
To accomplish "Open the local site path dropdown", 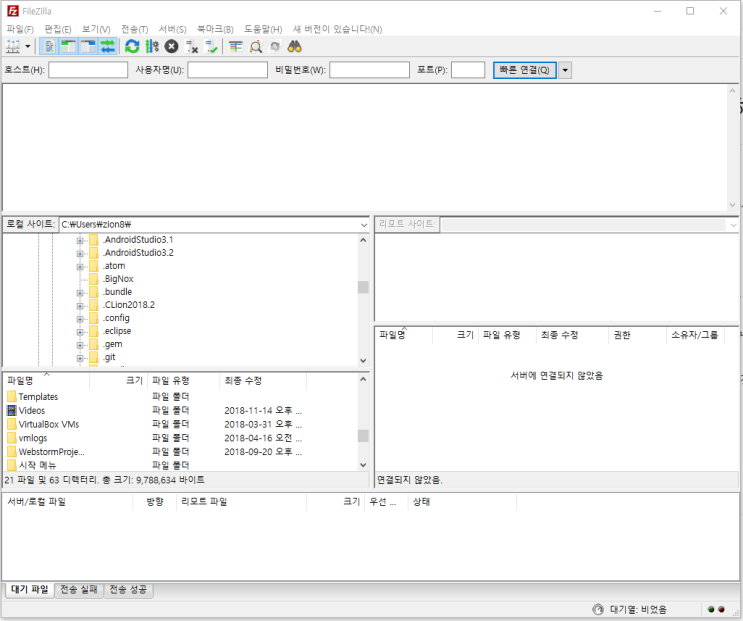I will point(364,225).
